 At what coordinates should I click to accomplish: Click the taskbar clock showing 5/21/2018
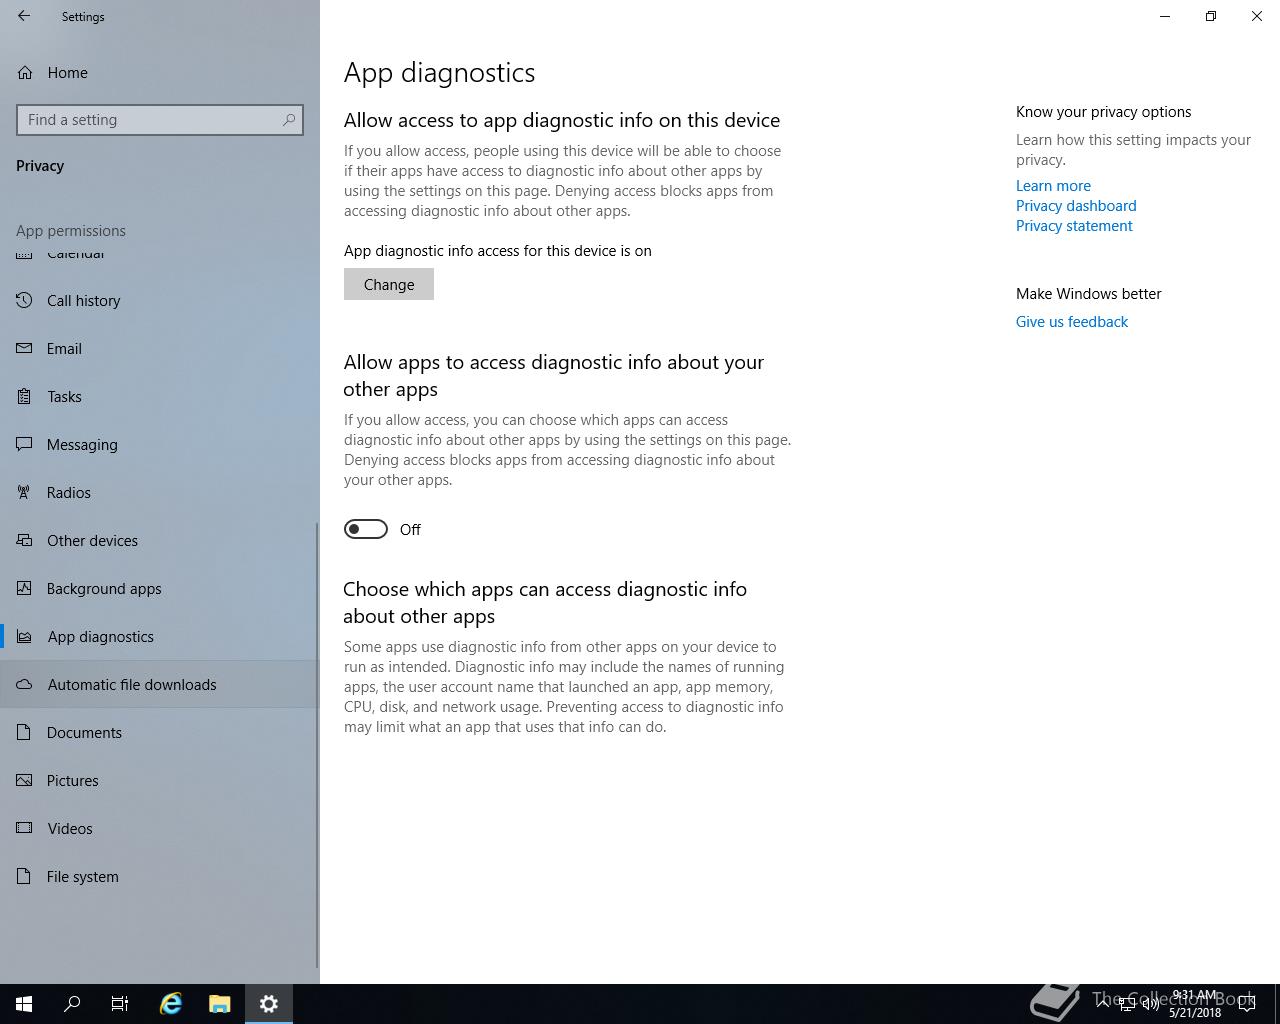point(1195,1004)
